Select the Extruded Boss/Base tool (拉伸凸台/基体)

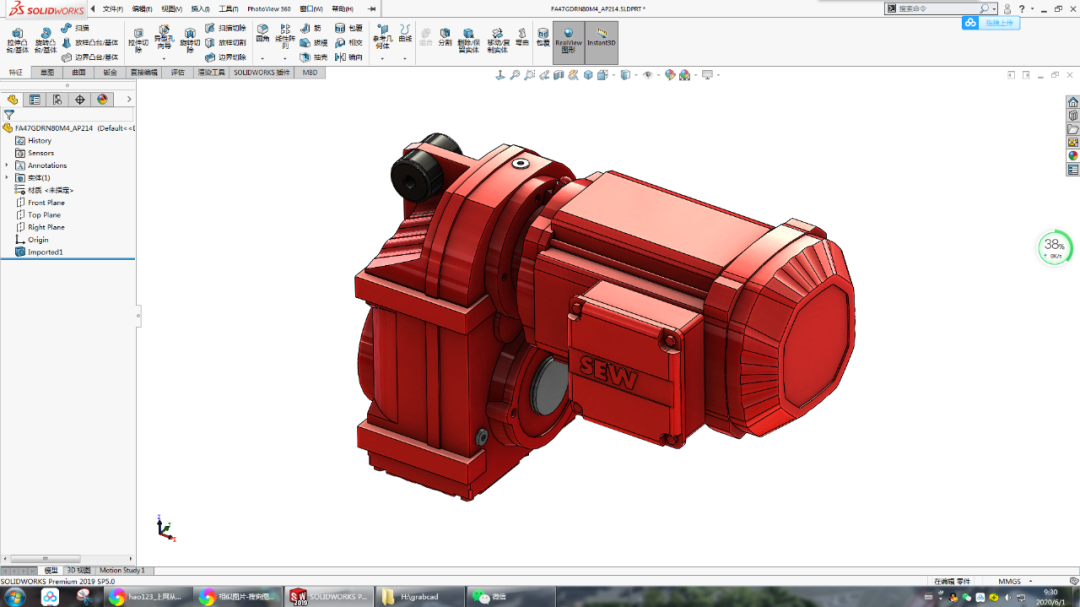click(x=17, y=41)
